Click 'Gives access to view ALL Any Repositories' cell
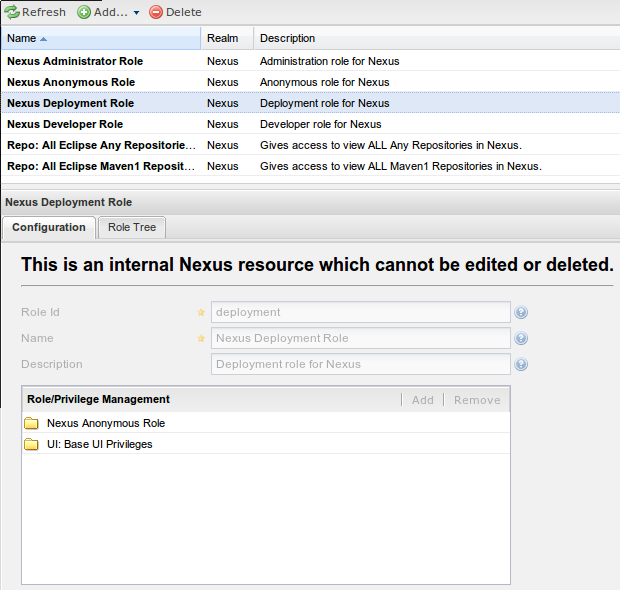620x590 pixels. [x=391, y=145]
